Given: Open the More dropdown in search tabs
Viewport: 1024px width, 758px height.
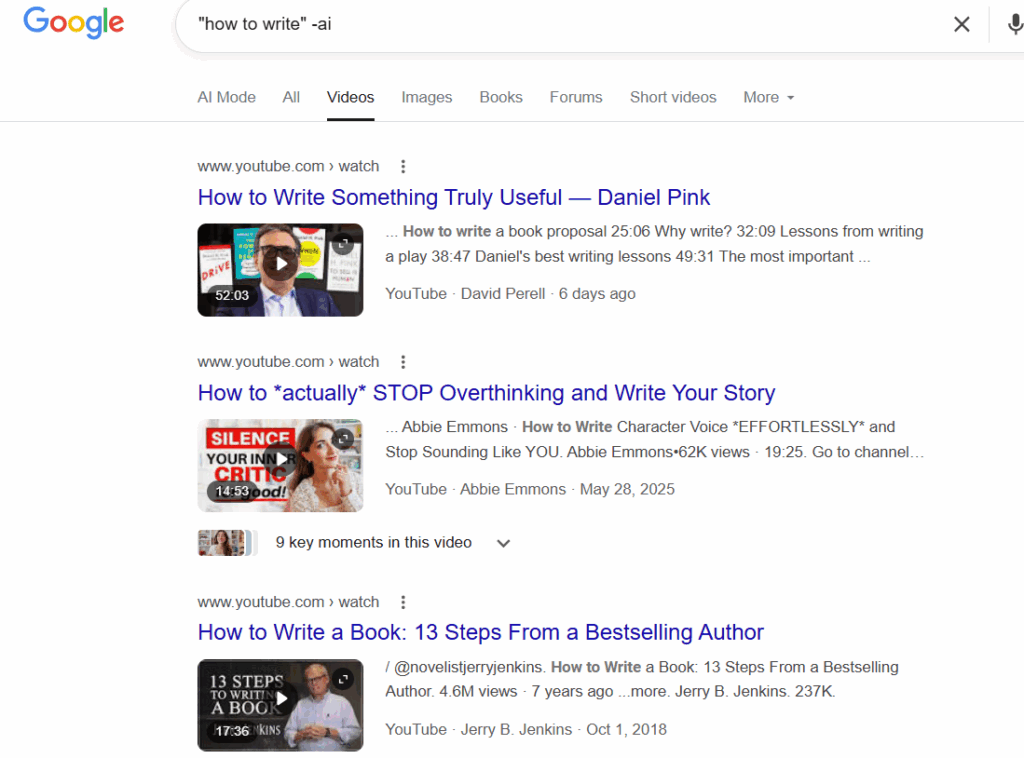Looking at the screenshot, I should [x=768, y=97].
